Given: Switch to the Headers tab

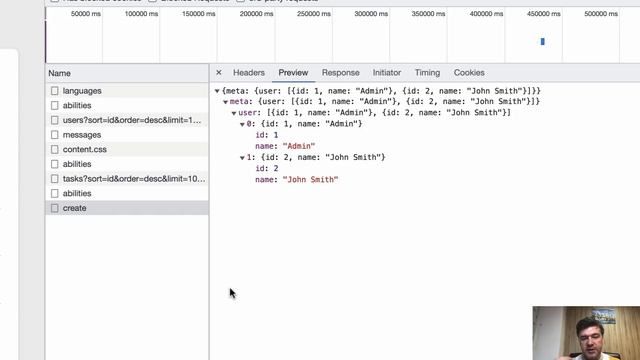Looking at the screenshot, I should point(249,73).
